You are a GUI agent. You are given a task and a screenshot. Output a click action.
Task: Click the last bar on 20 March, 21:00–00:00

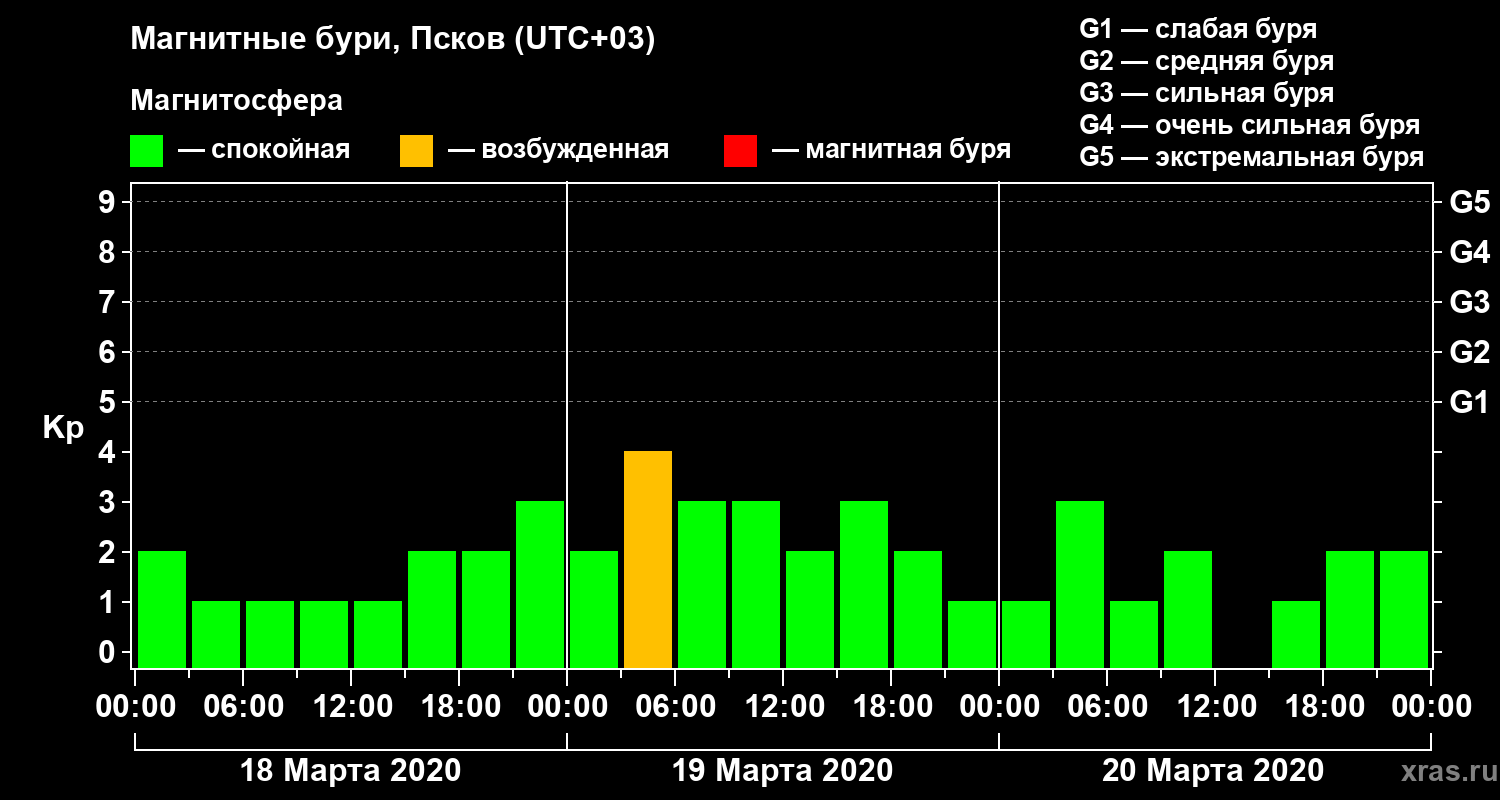(1404, 610)
